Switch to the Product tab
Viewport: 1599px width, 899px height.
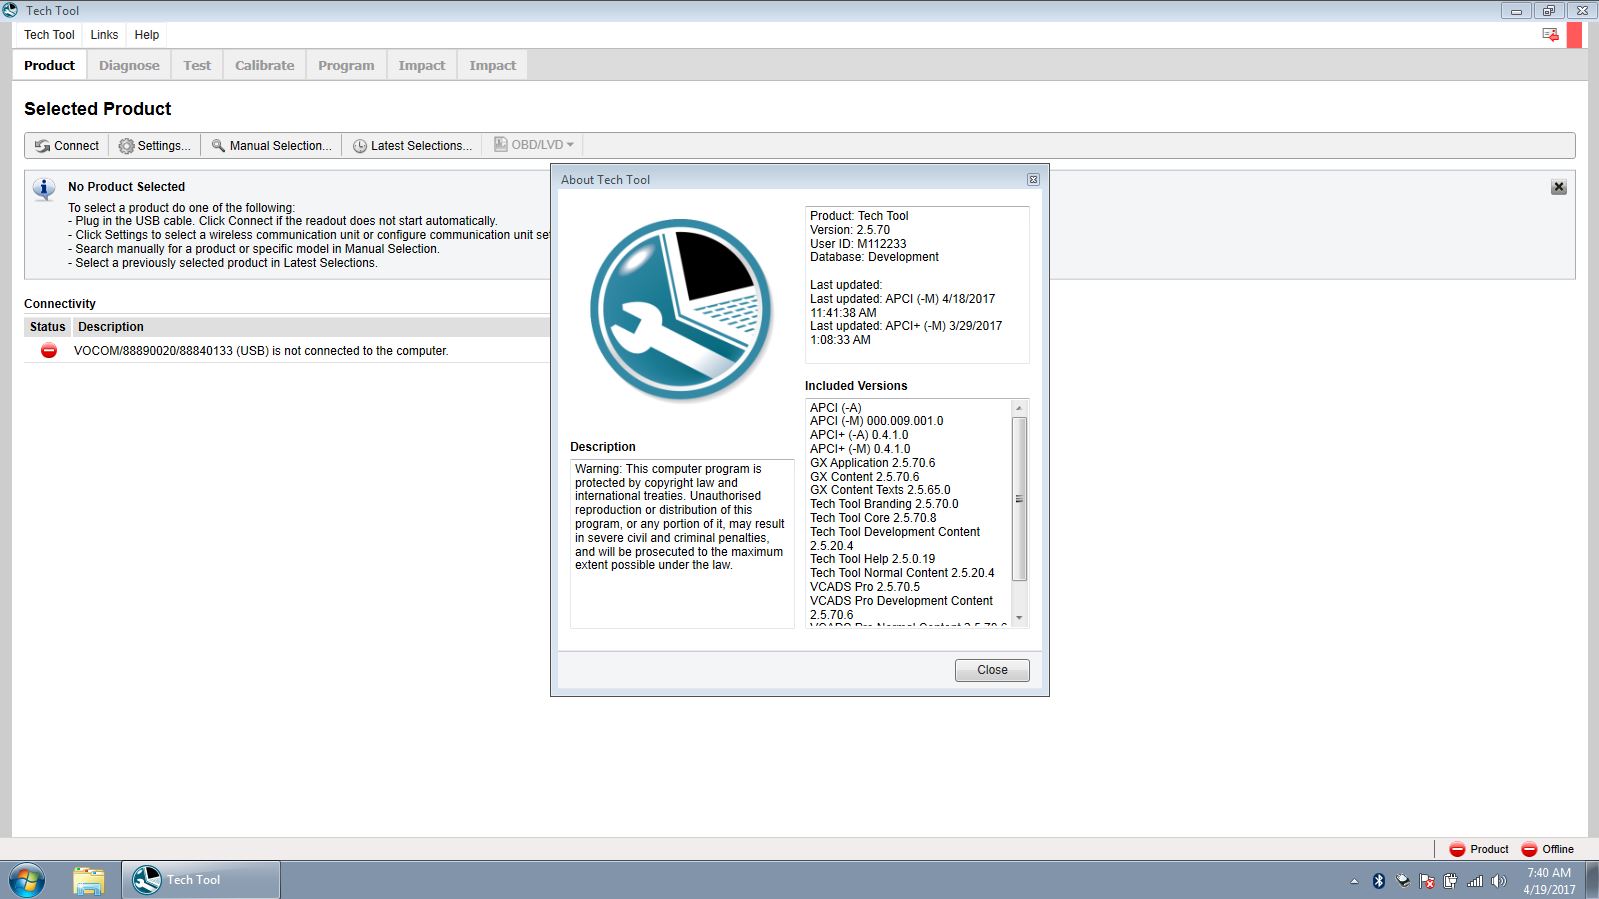point(49,66)
